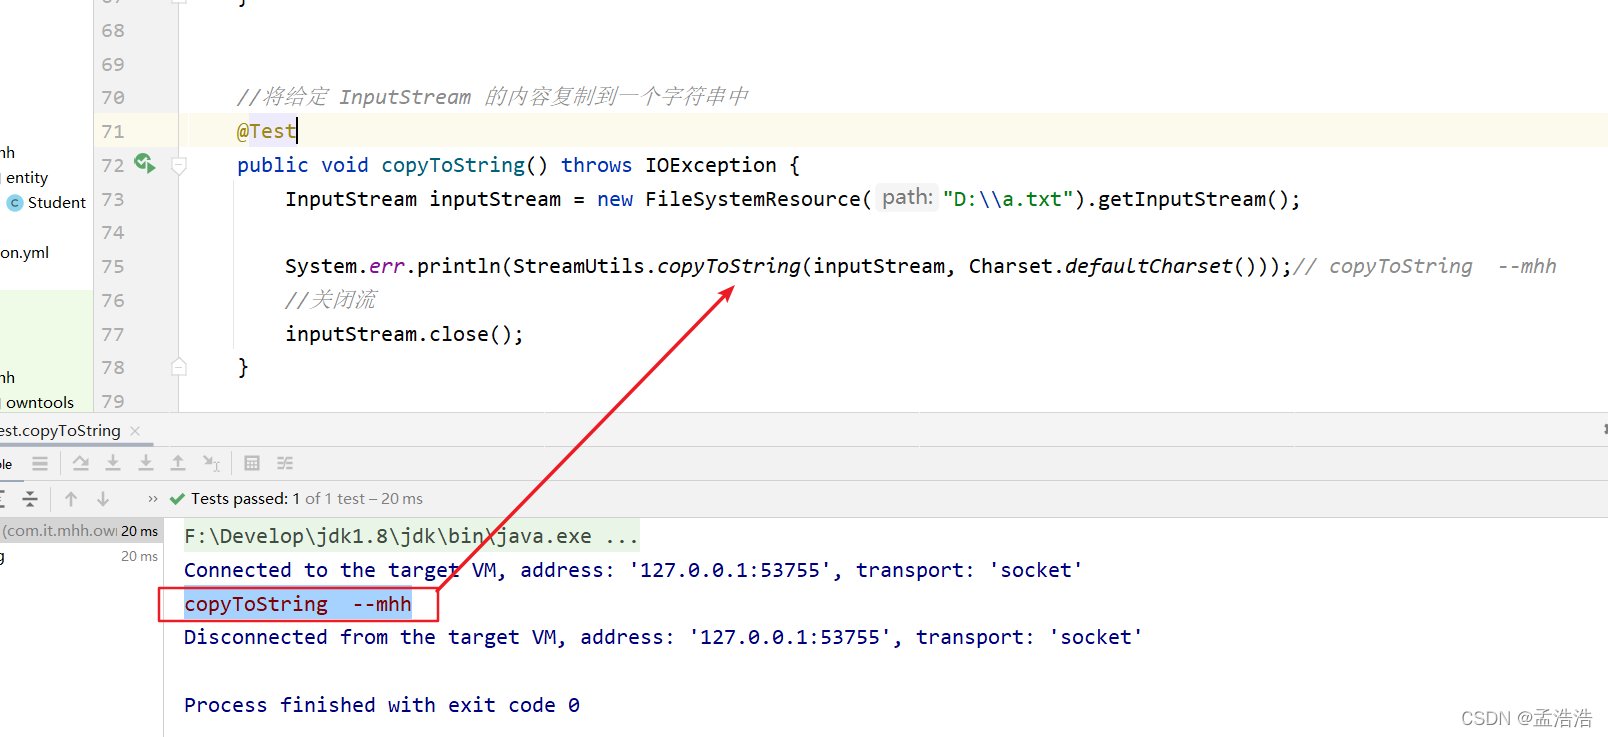Click line number 77 in the gutter

click(113, 335)
